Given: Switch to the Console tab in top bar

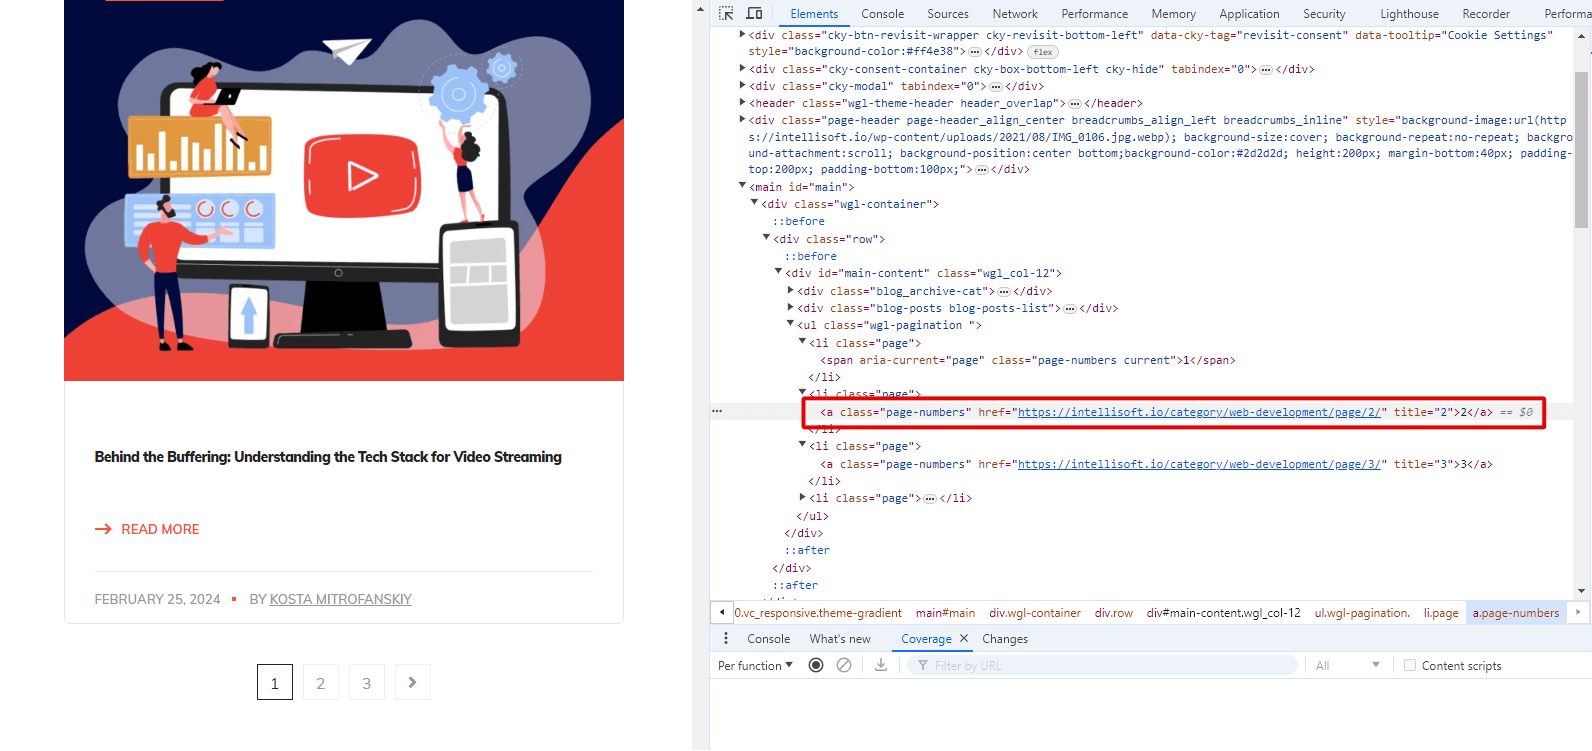Looking at the screenshot, I should click(x=882, y=14).
